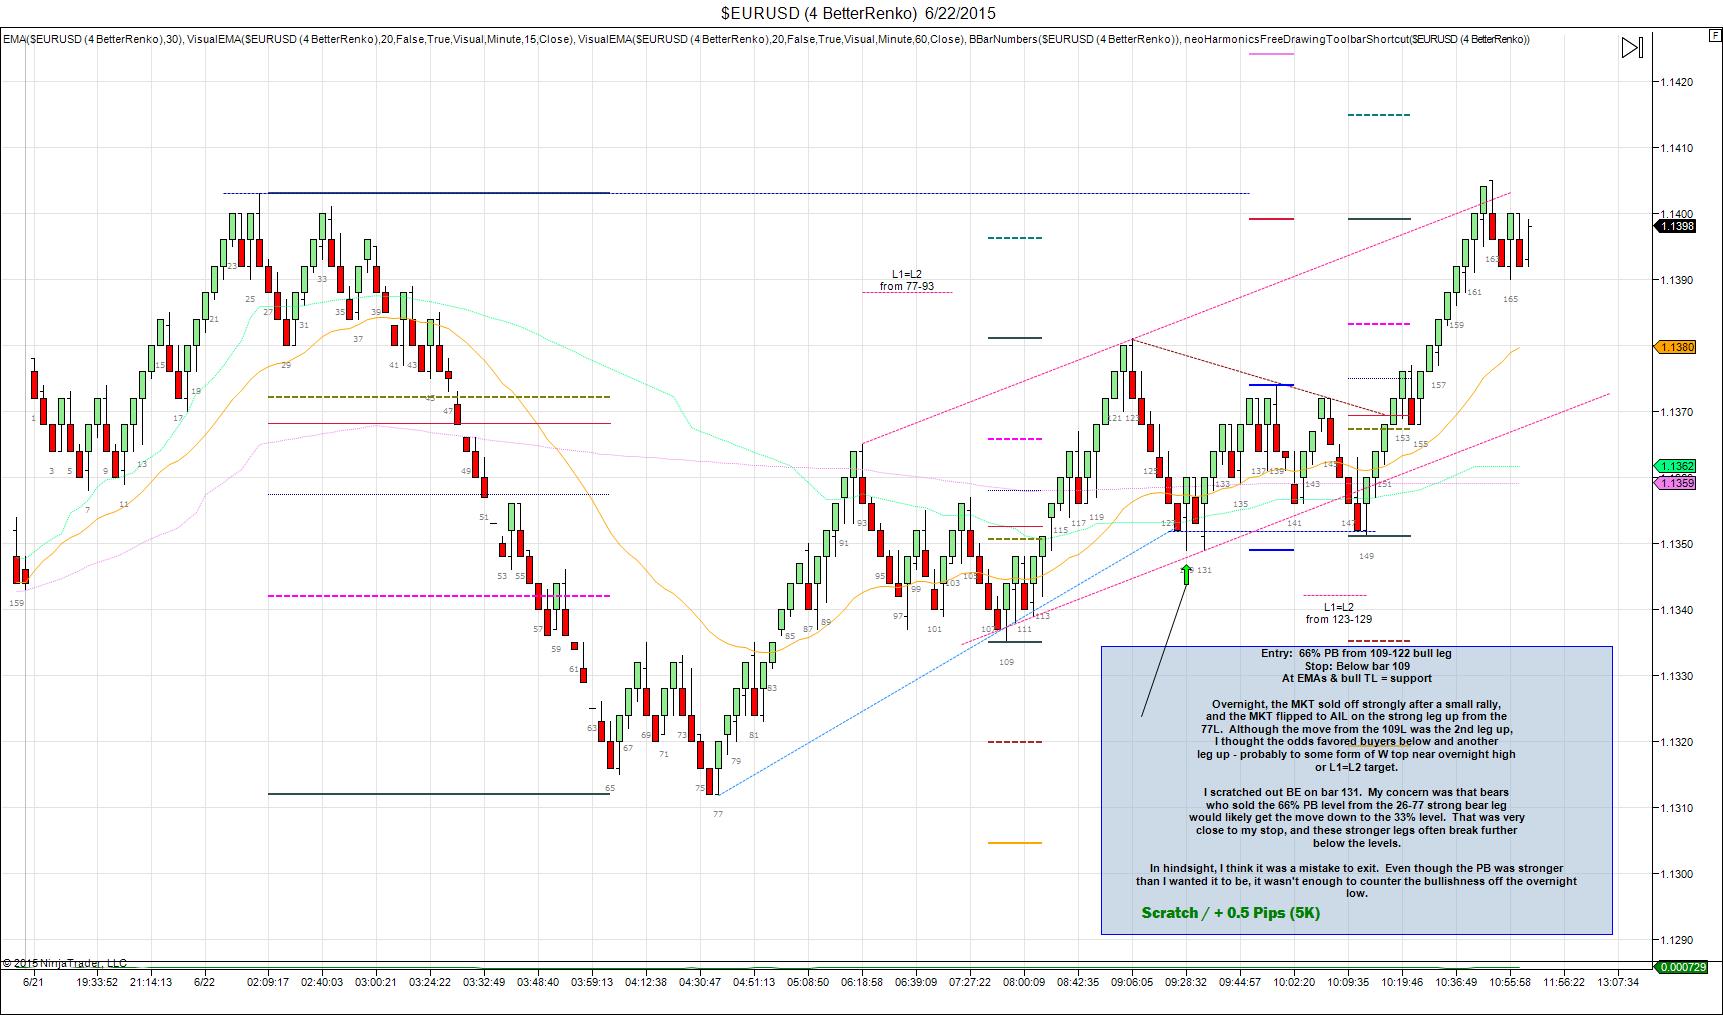Click the 11:56:22 time axis label
Viewport: 1723px width, 1015px height.
pos(1564,982)
